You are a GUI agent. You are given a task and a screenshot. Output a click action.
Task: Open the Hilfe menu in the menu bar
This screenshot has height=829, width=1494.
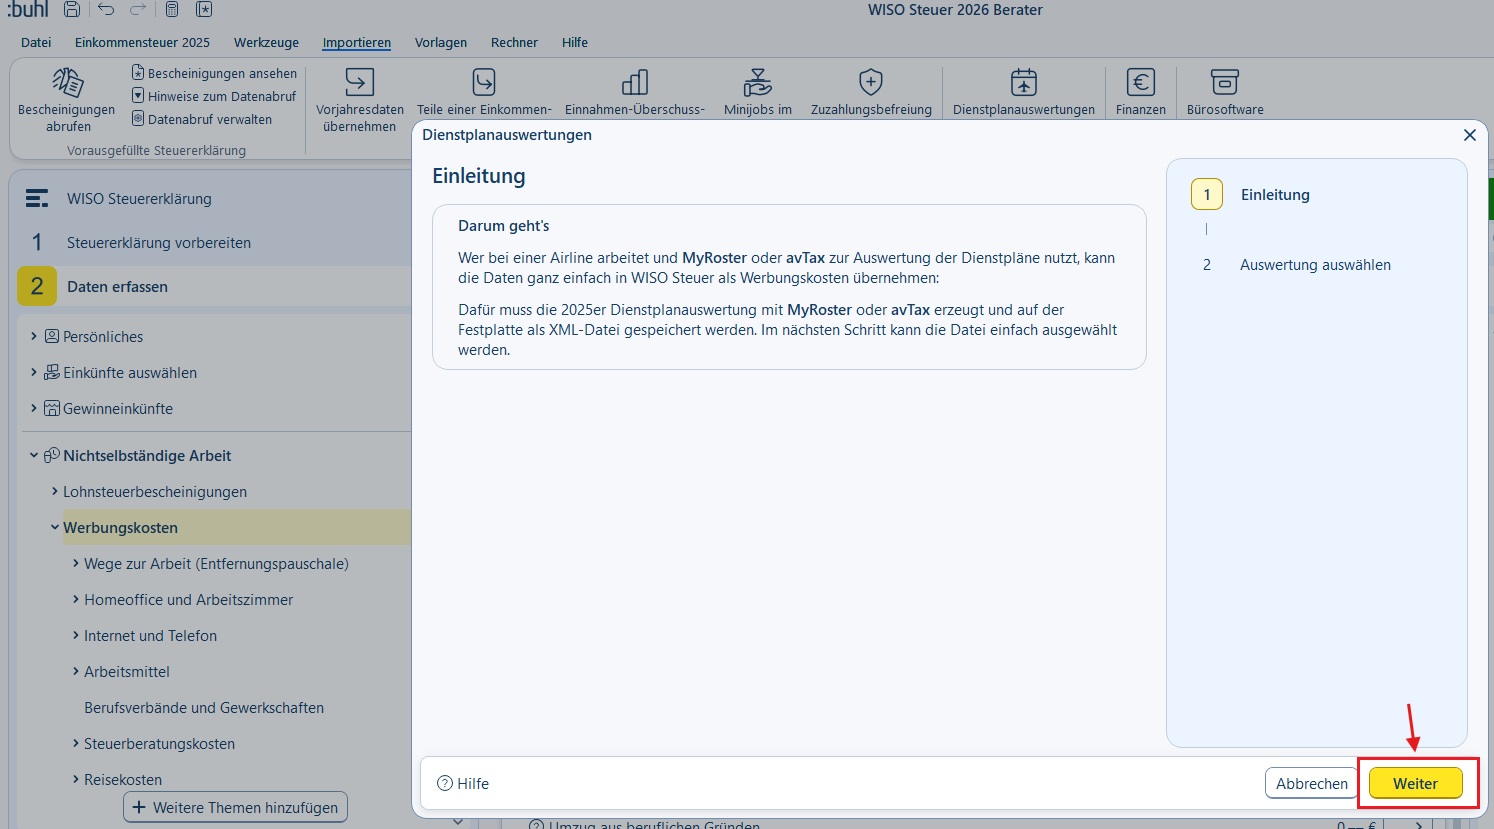coord(575,42)
